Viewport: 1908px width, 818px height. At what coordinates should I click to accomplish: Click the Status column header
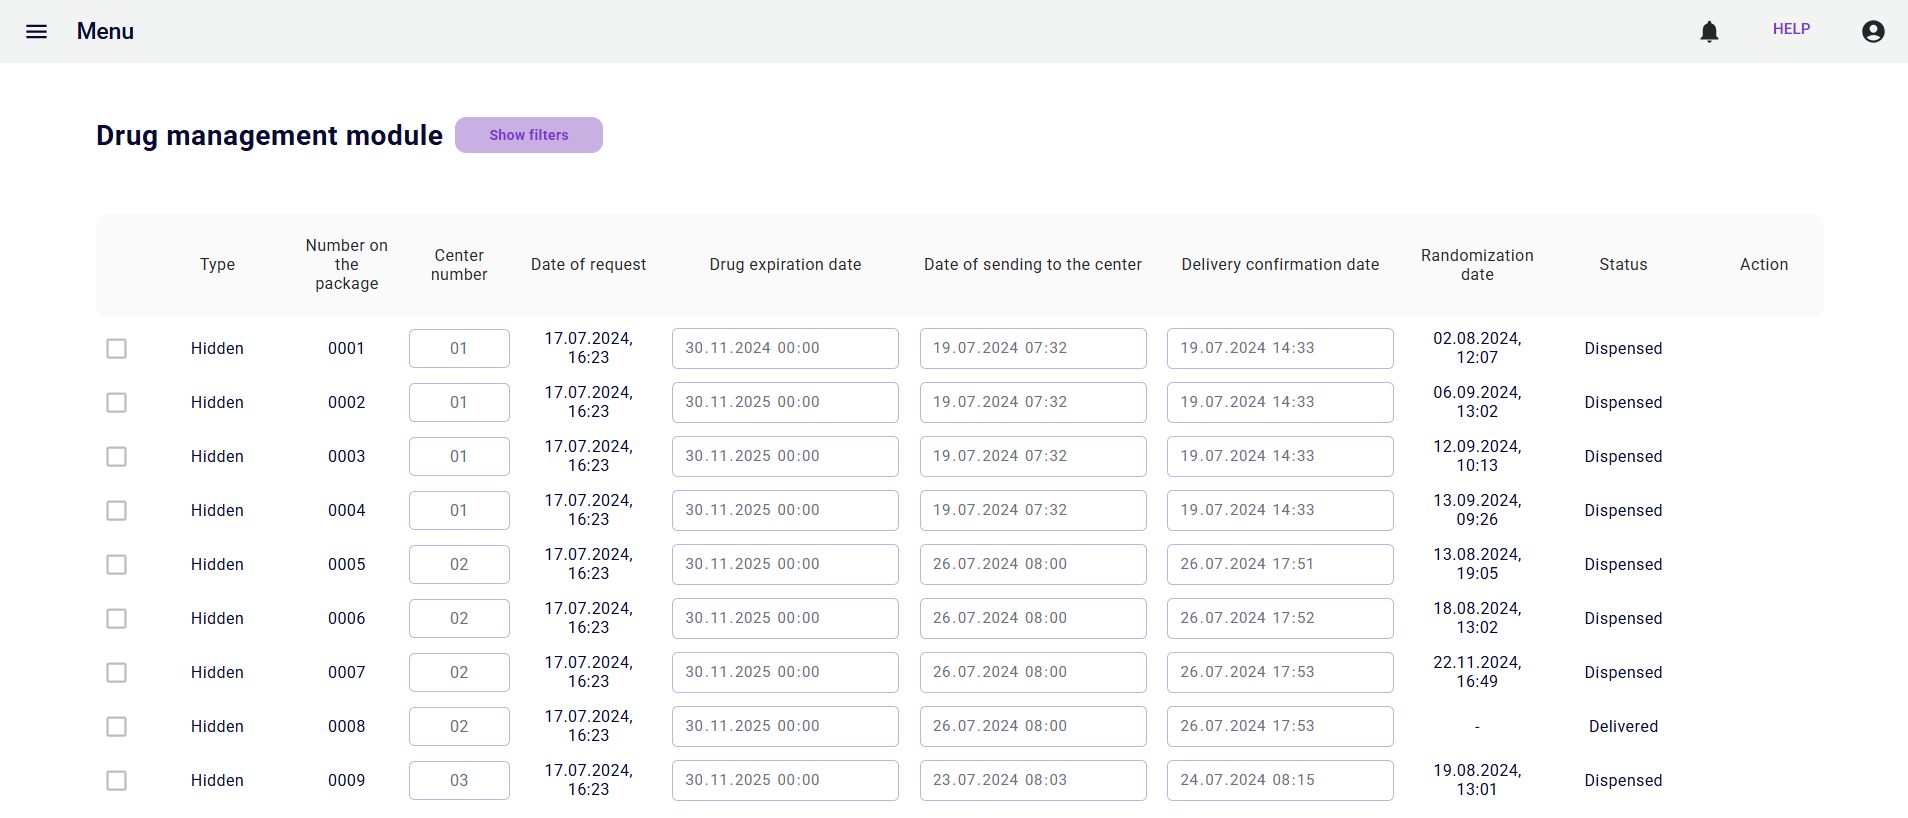1622,264
